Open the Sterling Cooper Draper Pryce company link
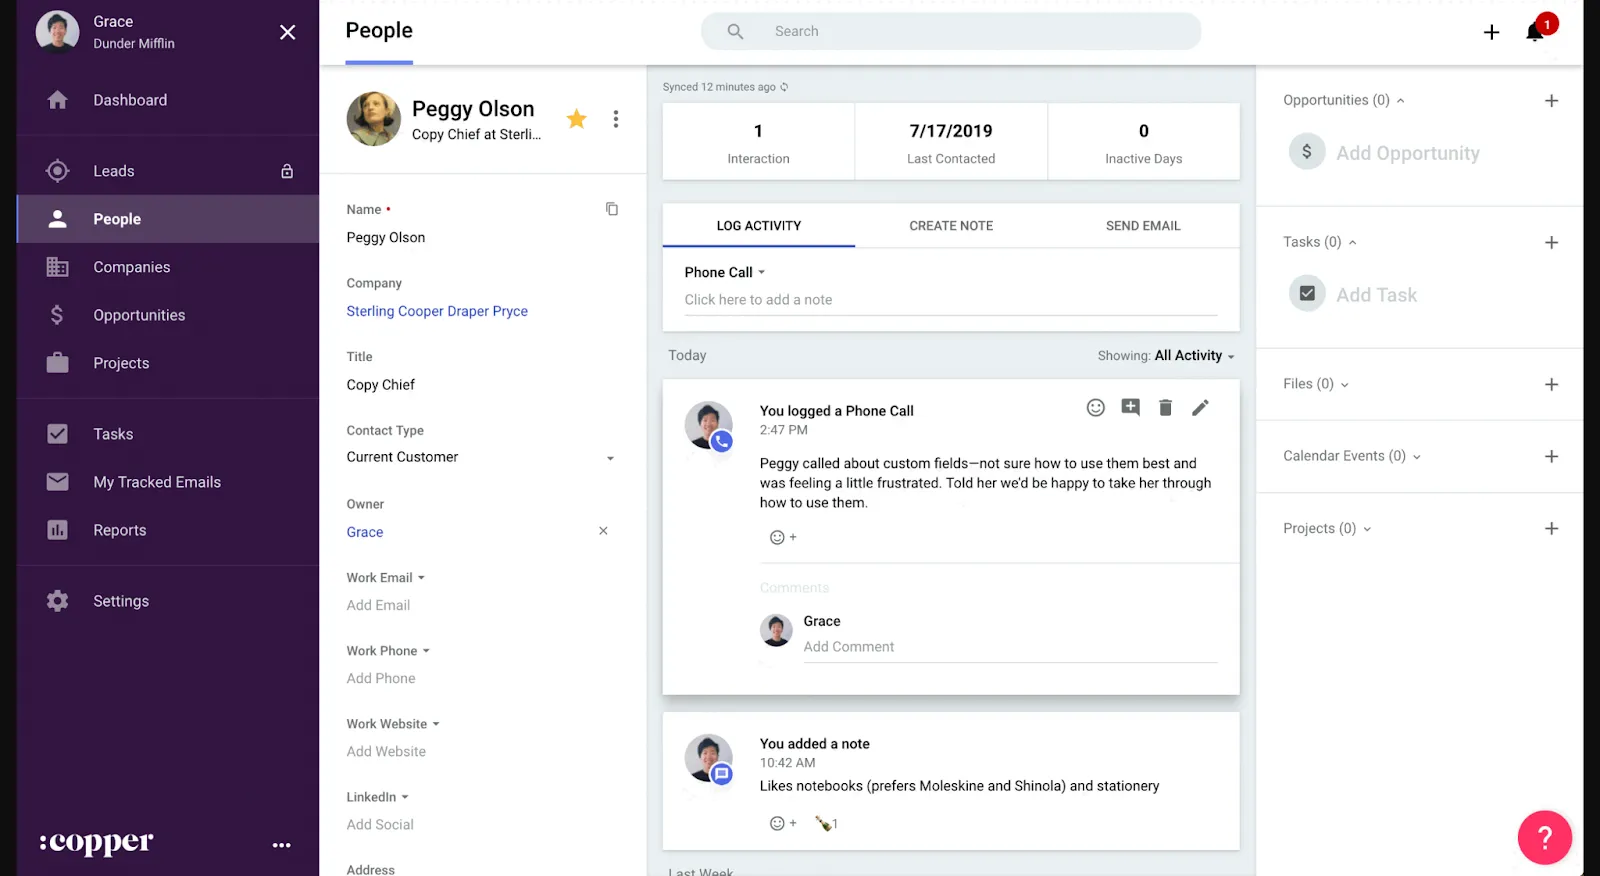This screenshot has width=1600, height=876. point(437,311)
